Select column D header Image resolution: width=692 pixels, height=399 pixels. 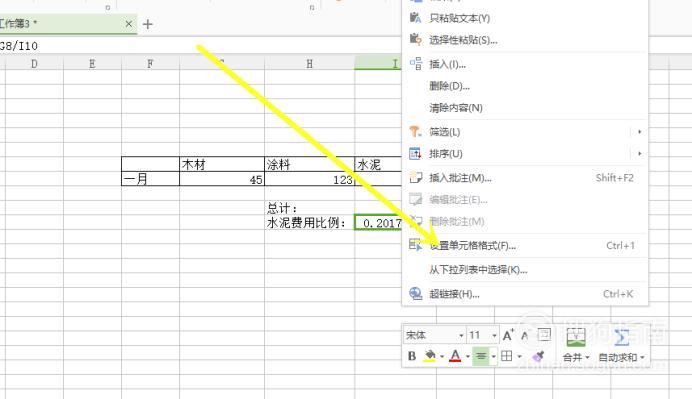34,64
